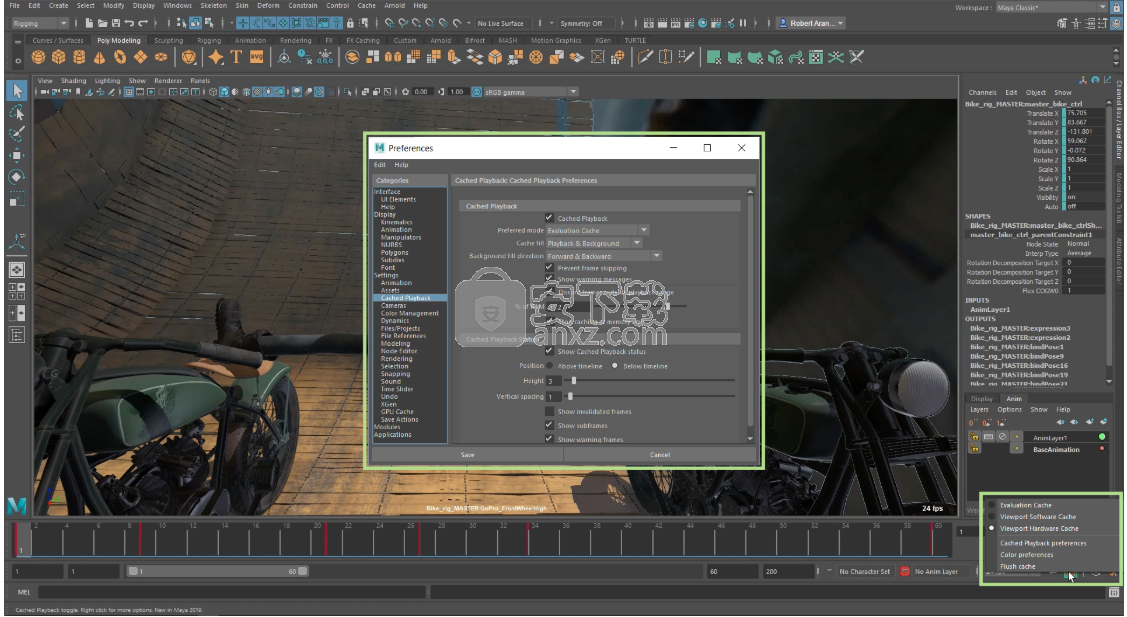Open the sRGB gamma view transform dropdown
The image size is (1127, 617).
(530, 92)
